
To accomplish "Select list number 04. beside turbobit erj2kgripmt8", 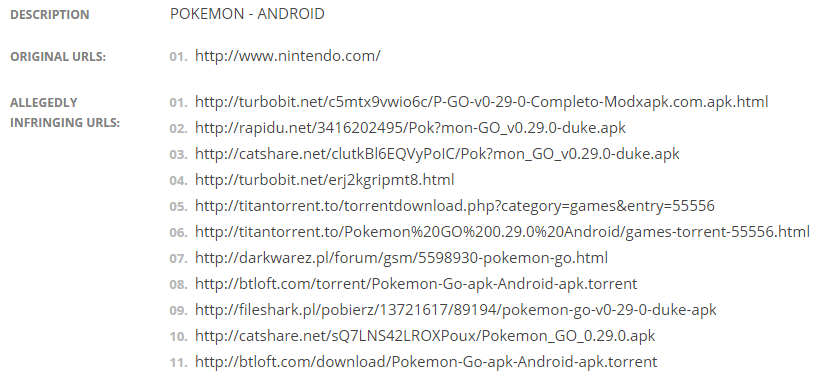I will [x=178, y=180].
